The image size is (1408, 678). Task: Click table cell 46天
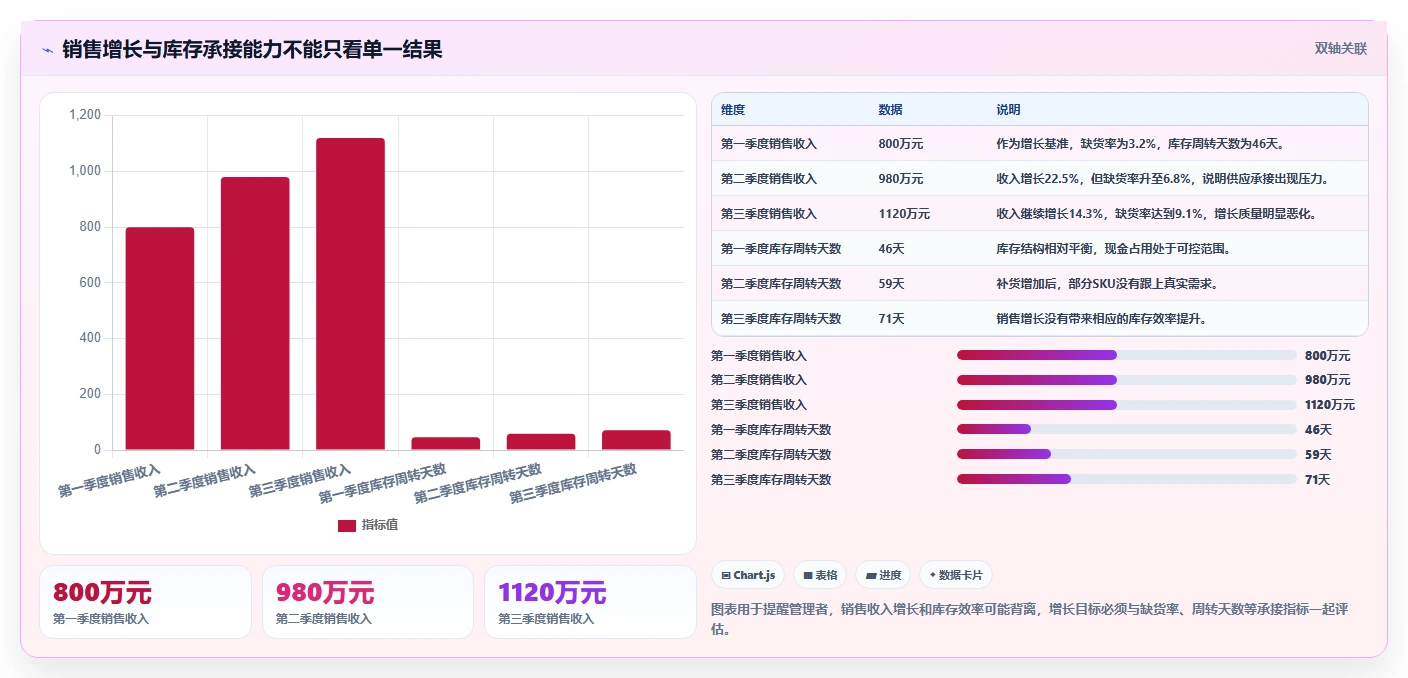(x=891, y=249)
